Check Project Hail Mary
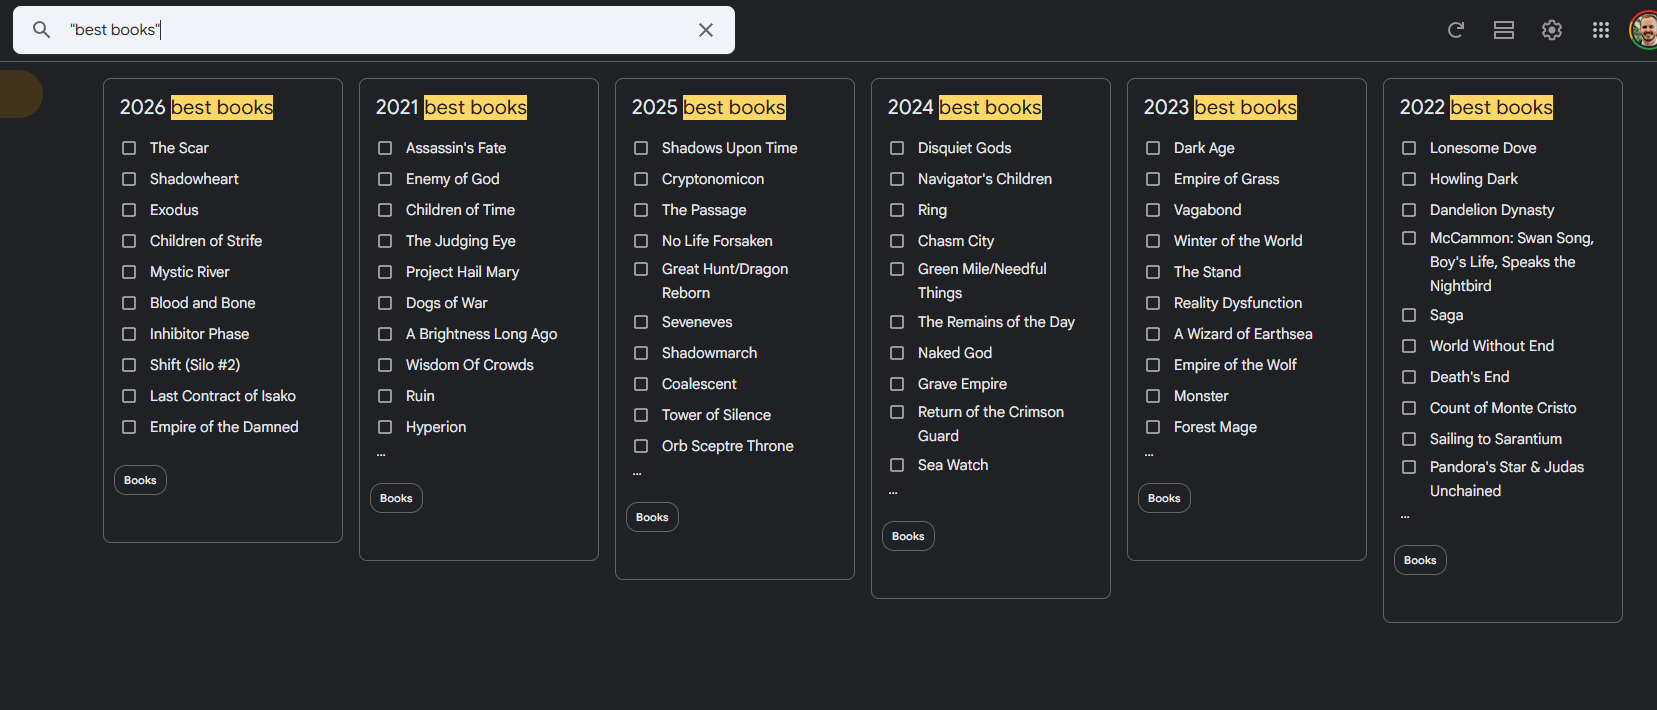This screenshot has width=1657, height=710. [x=385, y=272]
